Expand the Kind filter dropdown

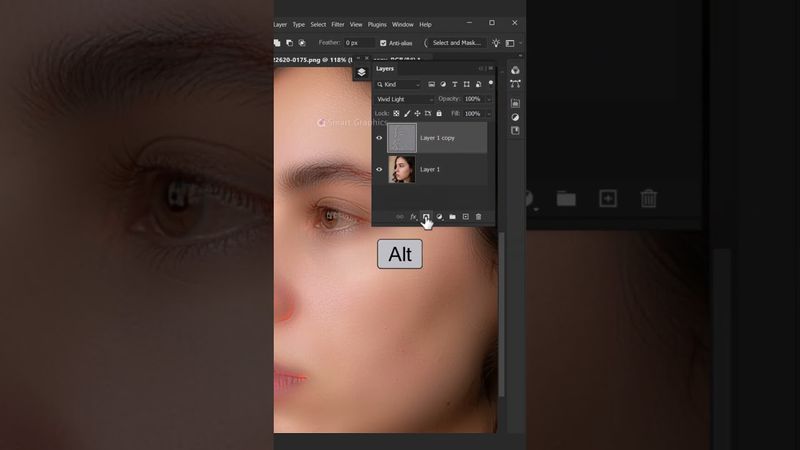tap(401, 84)
